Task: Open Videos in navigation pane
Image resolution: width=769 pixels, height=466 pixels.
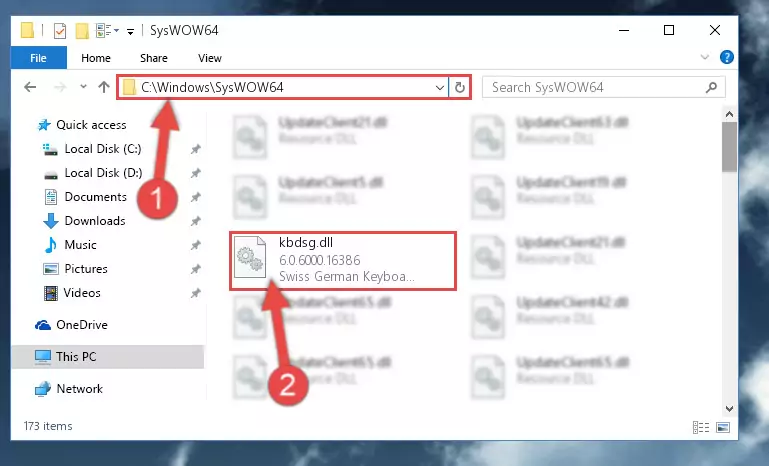Action: click(x=82, y=293)
